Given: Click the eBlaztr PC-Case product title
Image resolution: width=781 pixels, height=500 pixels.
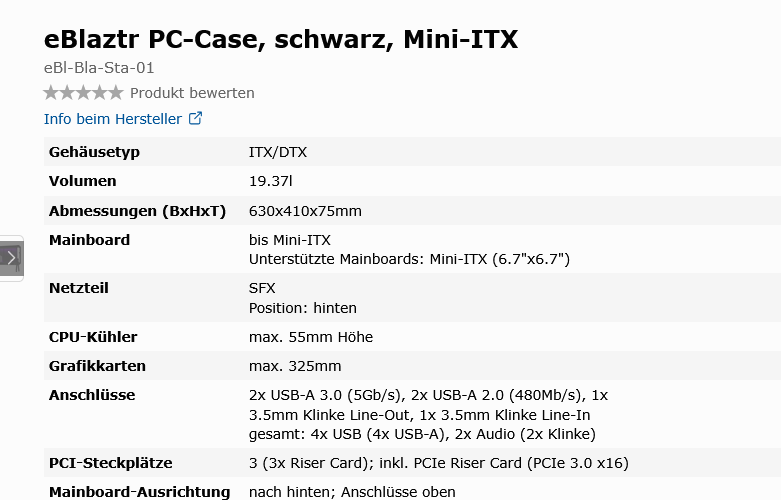Looking at the screenshot, I should (x=281, y=39).
